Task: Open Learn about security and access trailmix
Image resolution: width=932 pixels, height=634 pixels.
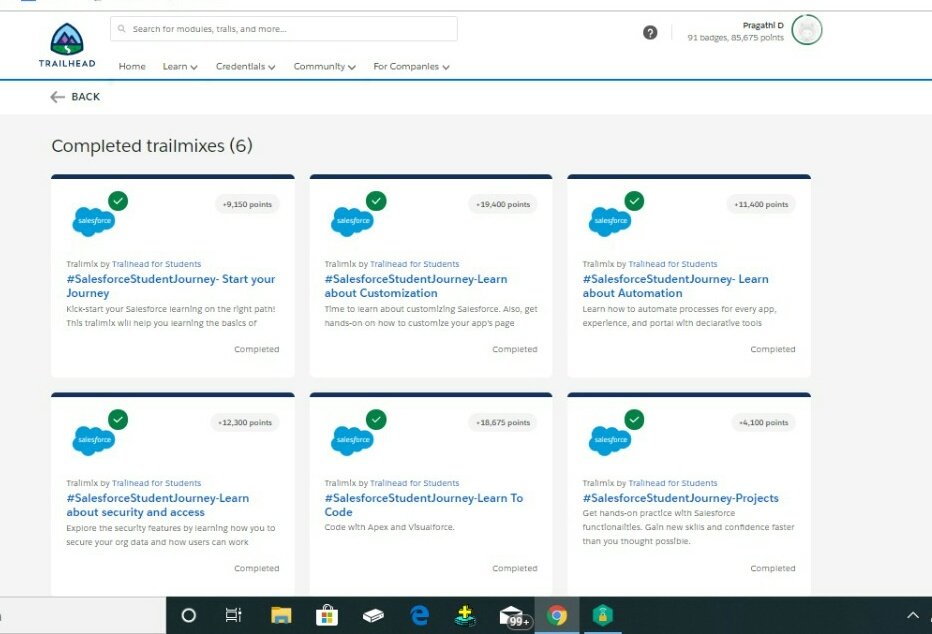Action: pyautogui.click(x=158, y=505)
